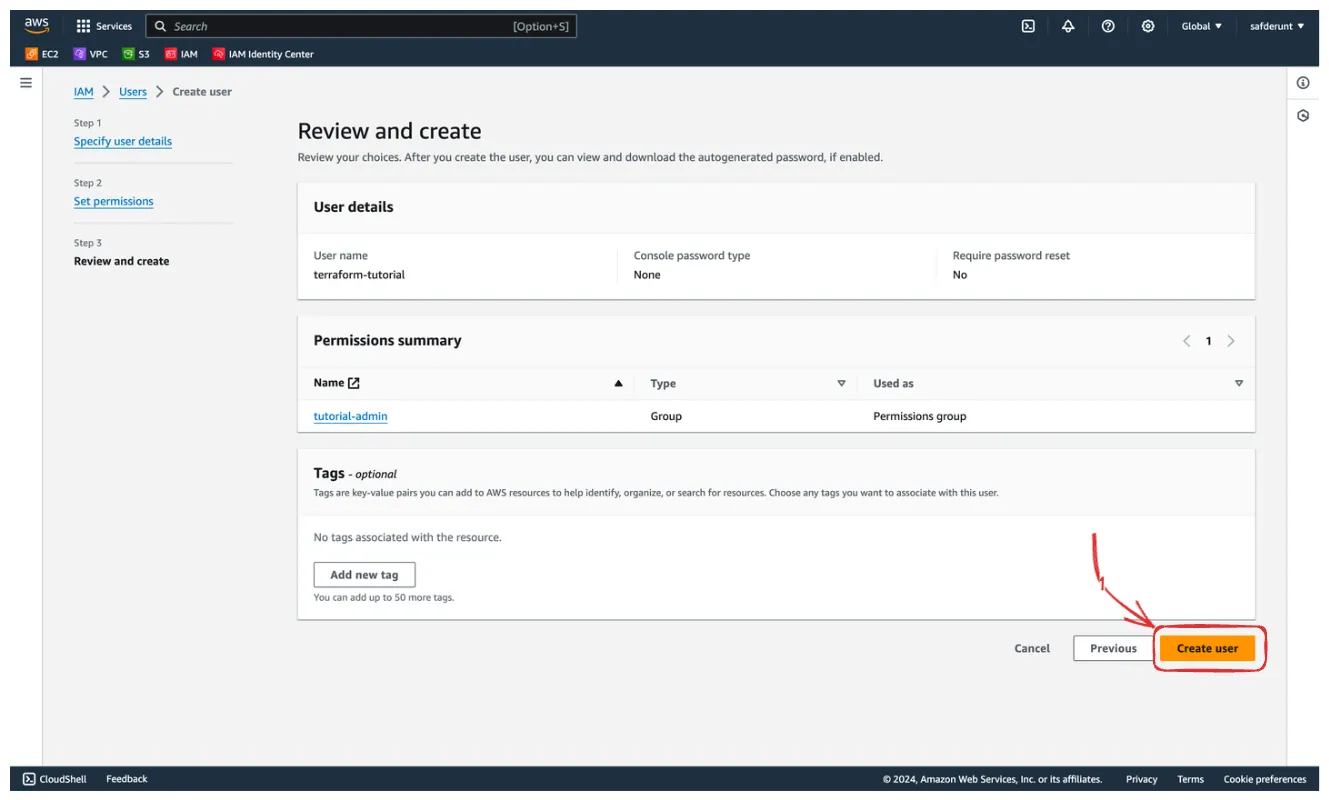Click the Search input field

click(x=361, y=26)
